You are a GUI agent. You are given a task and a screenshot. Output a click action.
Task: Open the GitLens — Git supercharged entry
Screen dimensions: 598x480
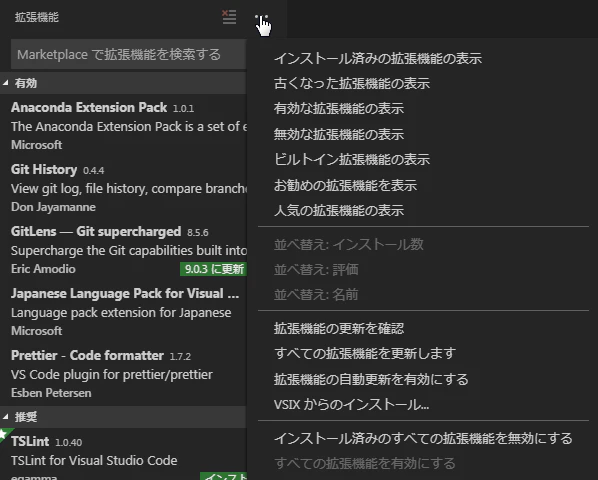pyautogui.click(x=123, y=250)
